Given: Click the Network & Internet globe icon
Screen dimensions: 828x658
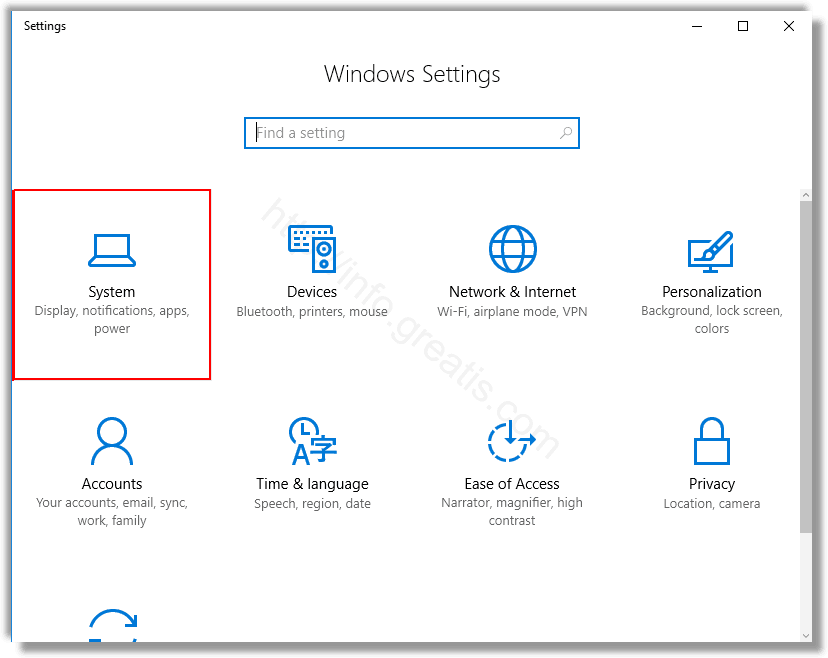Looking at the screenshot, I should click(512, 249).
